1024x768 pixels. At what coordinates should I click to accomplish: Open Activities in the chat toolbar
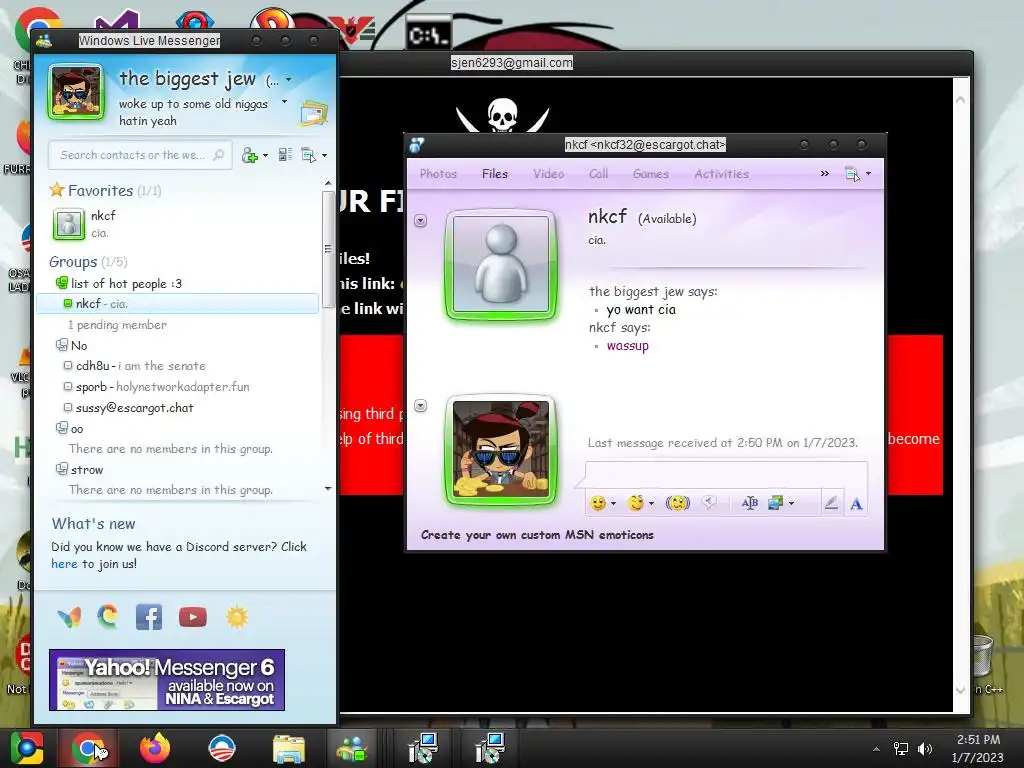click(722, 174)
